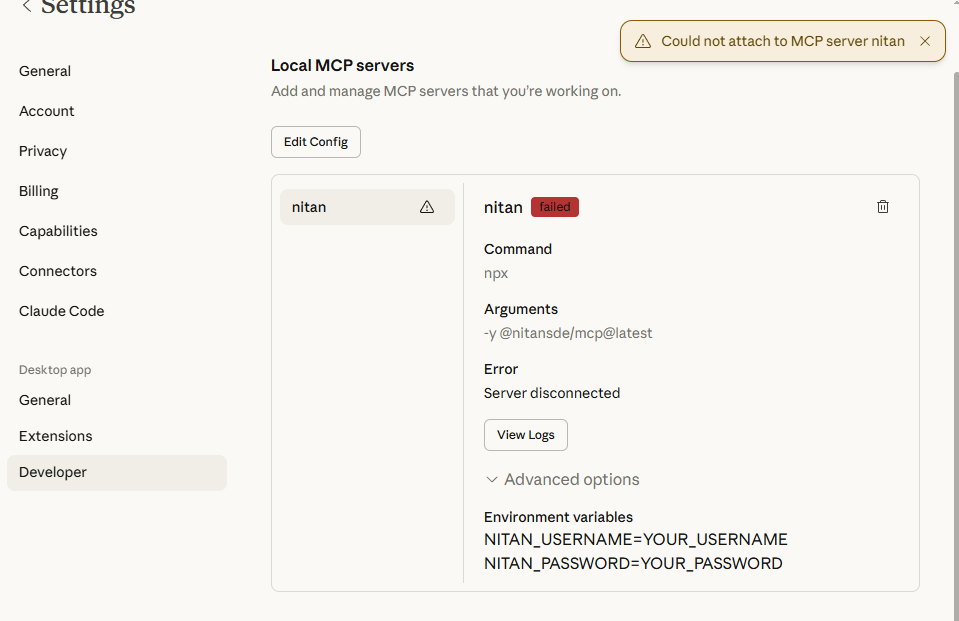The width and height of the screenshot is (959, 621).
Task: Open the Connectors settings page
Action: [58, 271]
